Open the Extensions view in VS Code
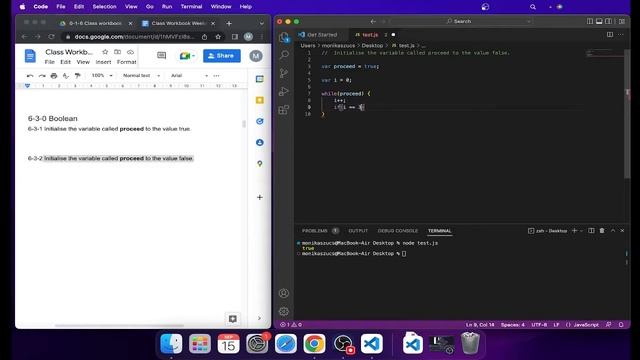The height and width of the screenshot is (360, 640). pyautogui.click(x=284, y=109)
